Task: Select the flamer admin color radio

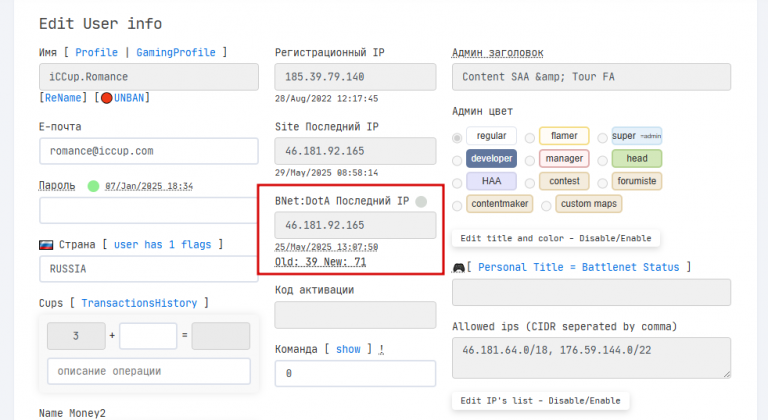Action: click(x=529, y=138)
